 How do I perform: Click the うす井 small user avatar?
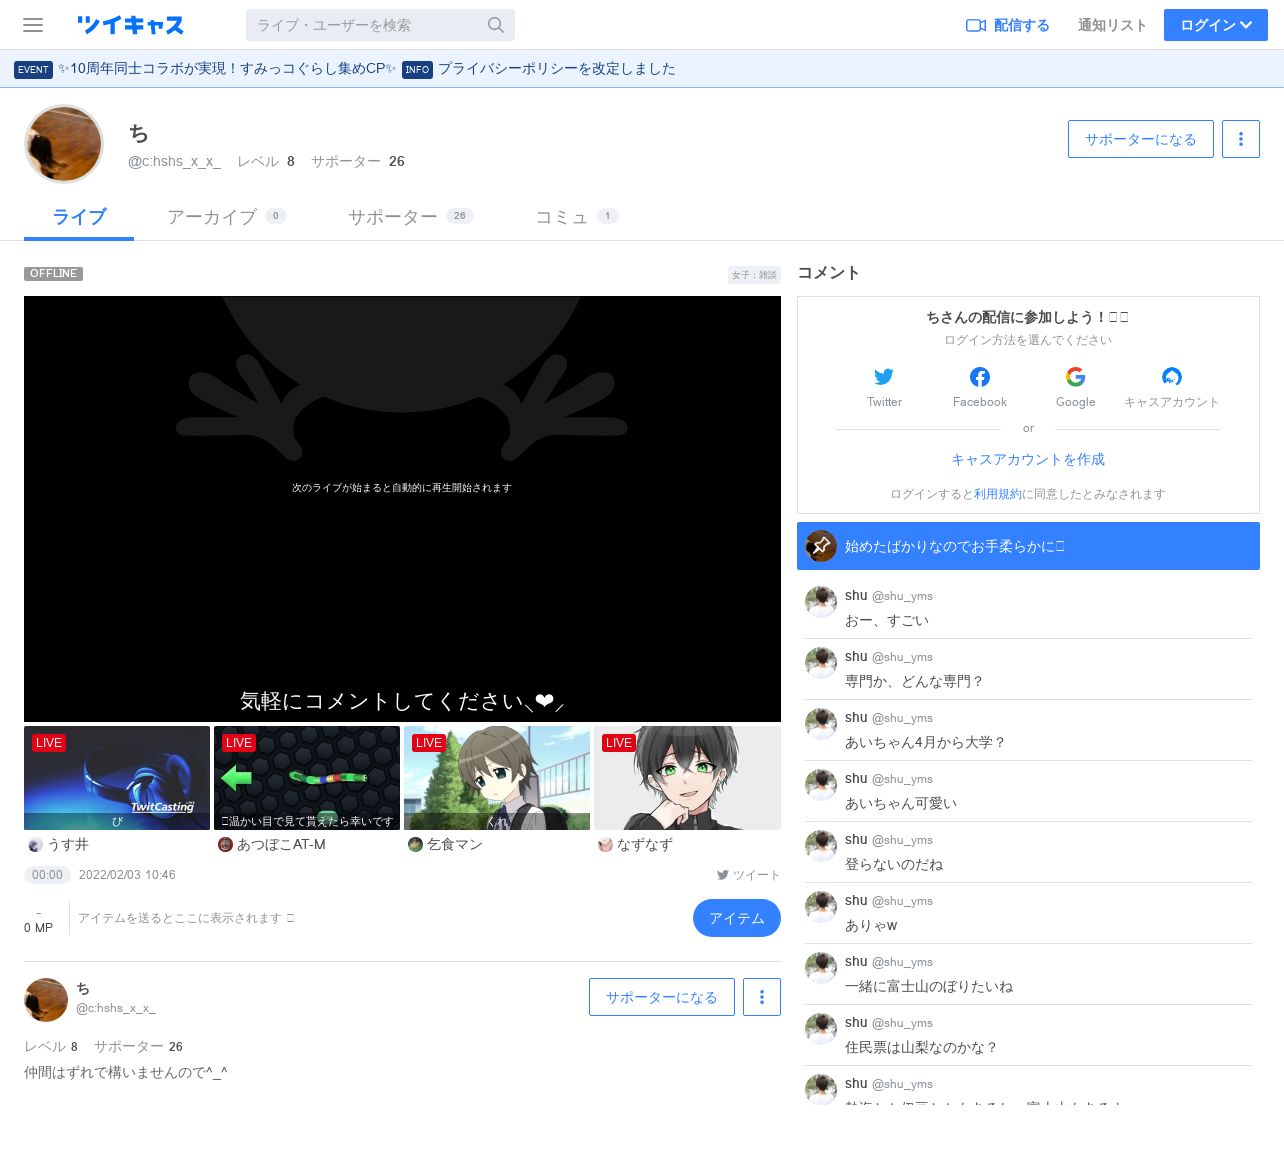coord(36,845)
